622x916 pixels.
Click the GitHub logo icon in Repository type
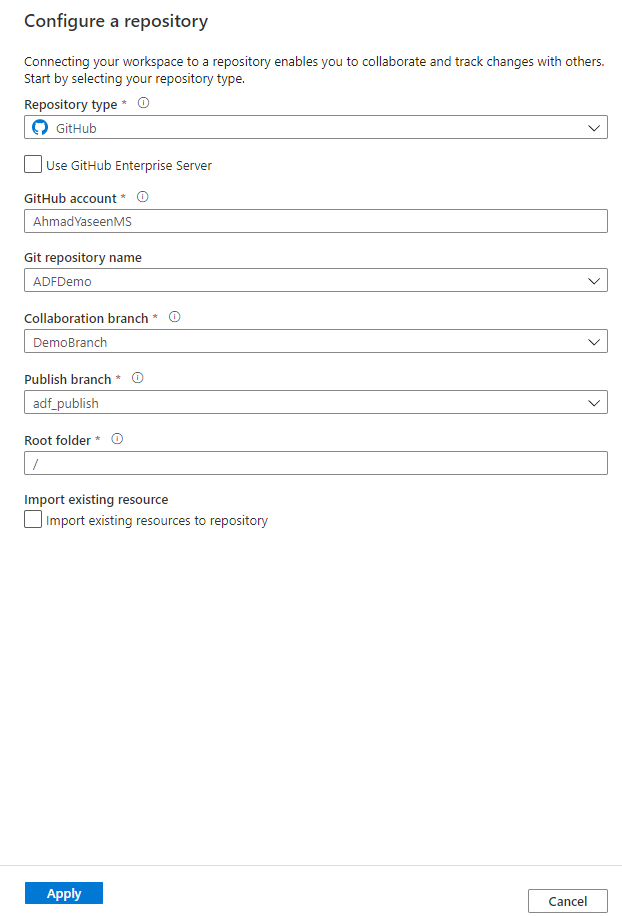39,127
